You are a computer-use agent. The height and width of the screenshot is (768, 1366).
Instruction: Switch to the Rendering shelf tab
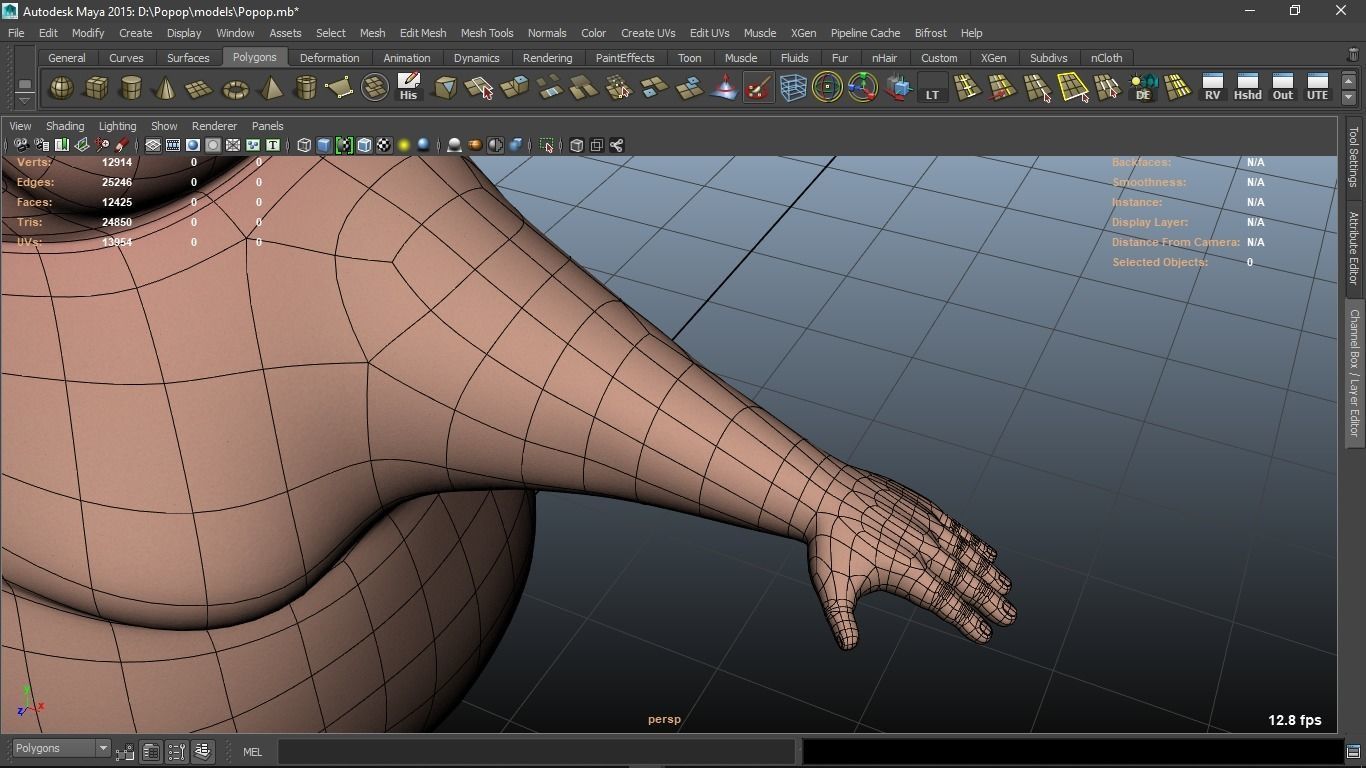[547, 58]
